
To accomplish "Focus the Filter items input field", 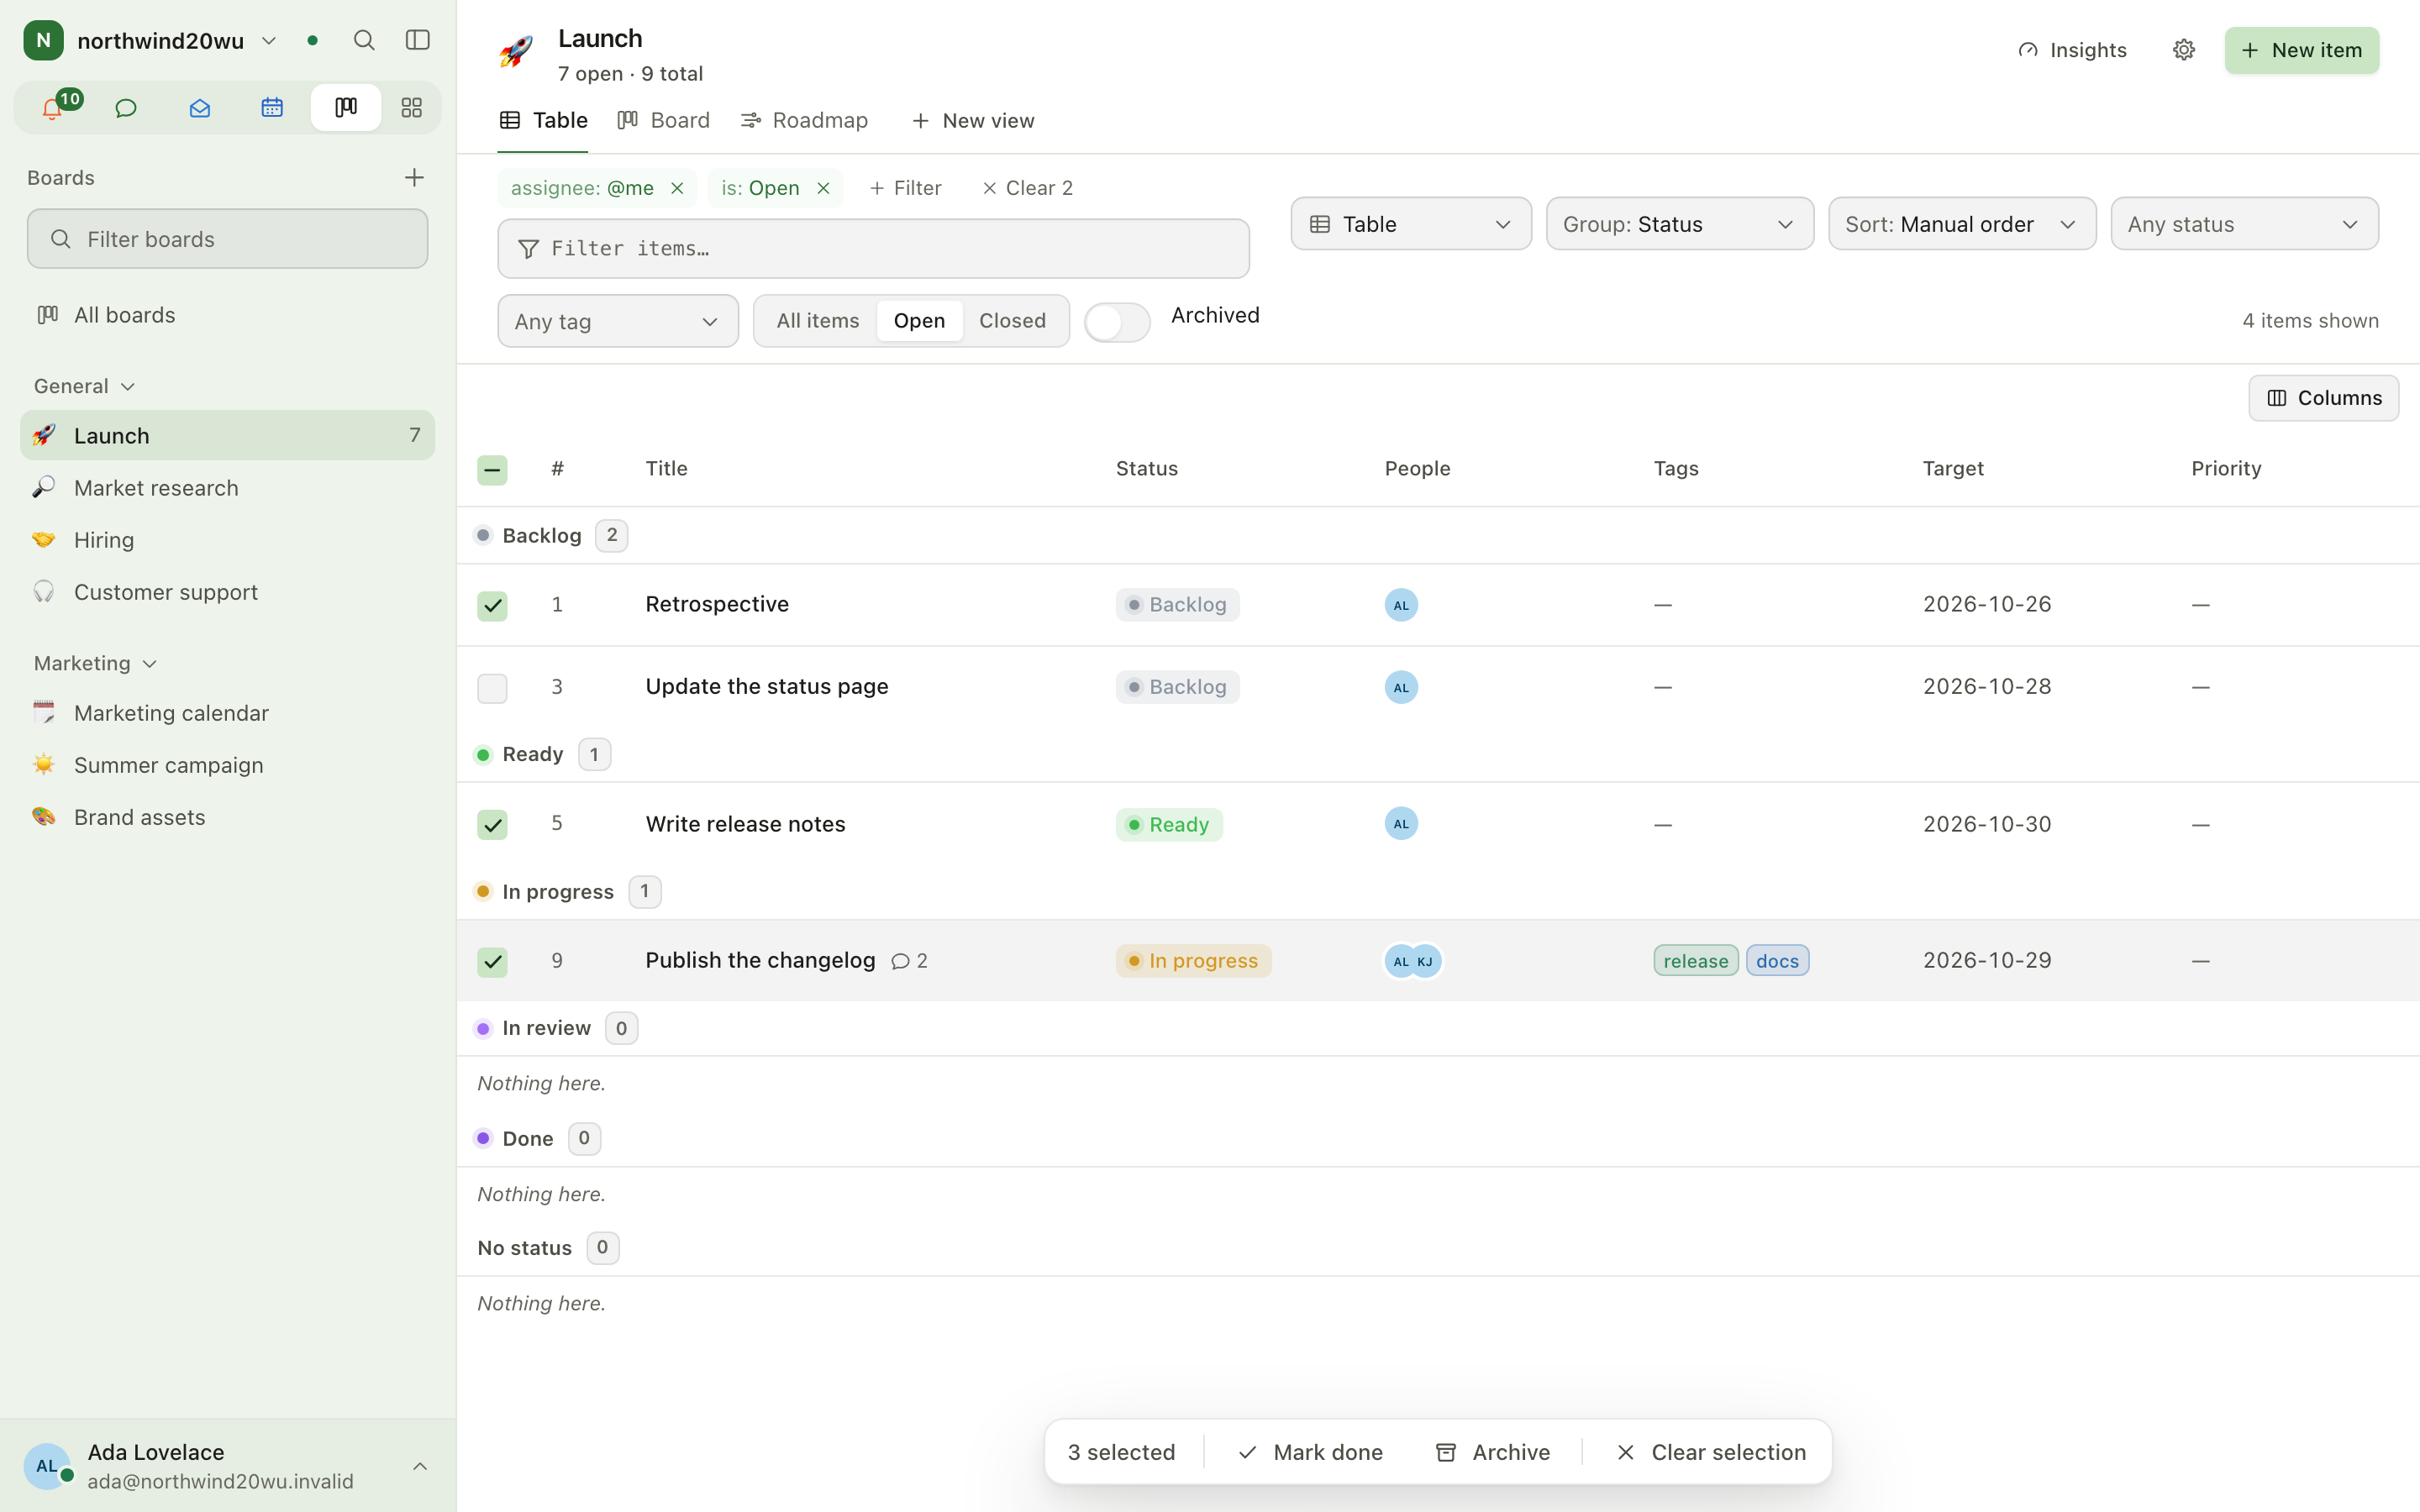I will click(x=873, y=249).
